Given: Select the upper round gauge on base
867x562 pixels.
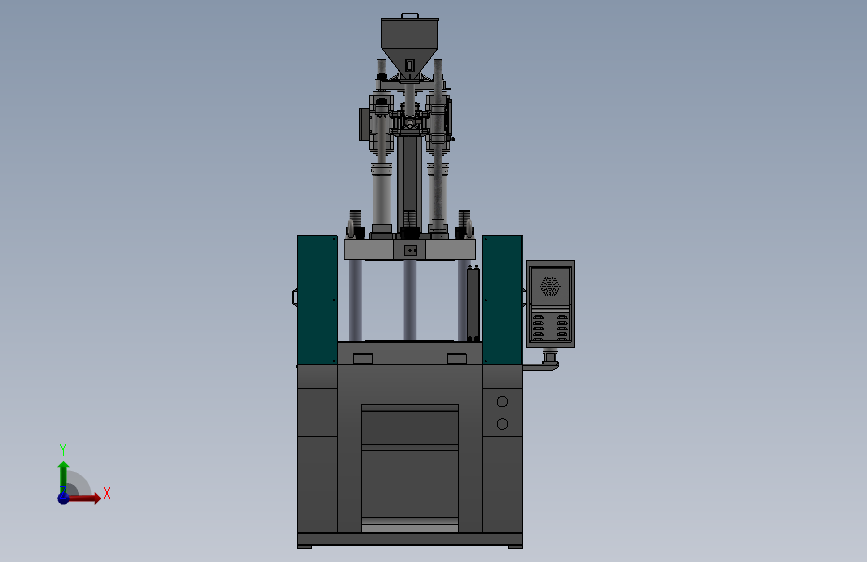Looking at the screenshot, I should (502, 402).
